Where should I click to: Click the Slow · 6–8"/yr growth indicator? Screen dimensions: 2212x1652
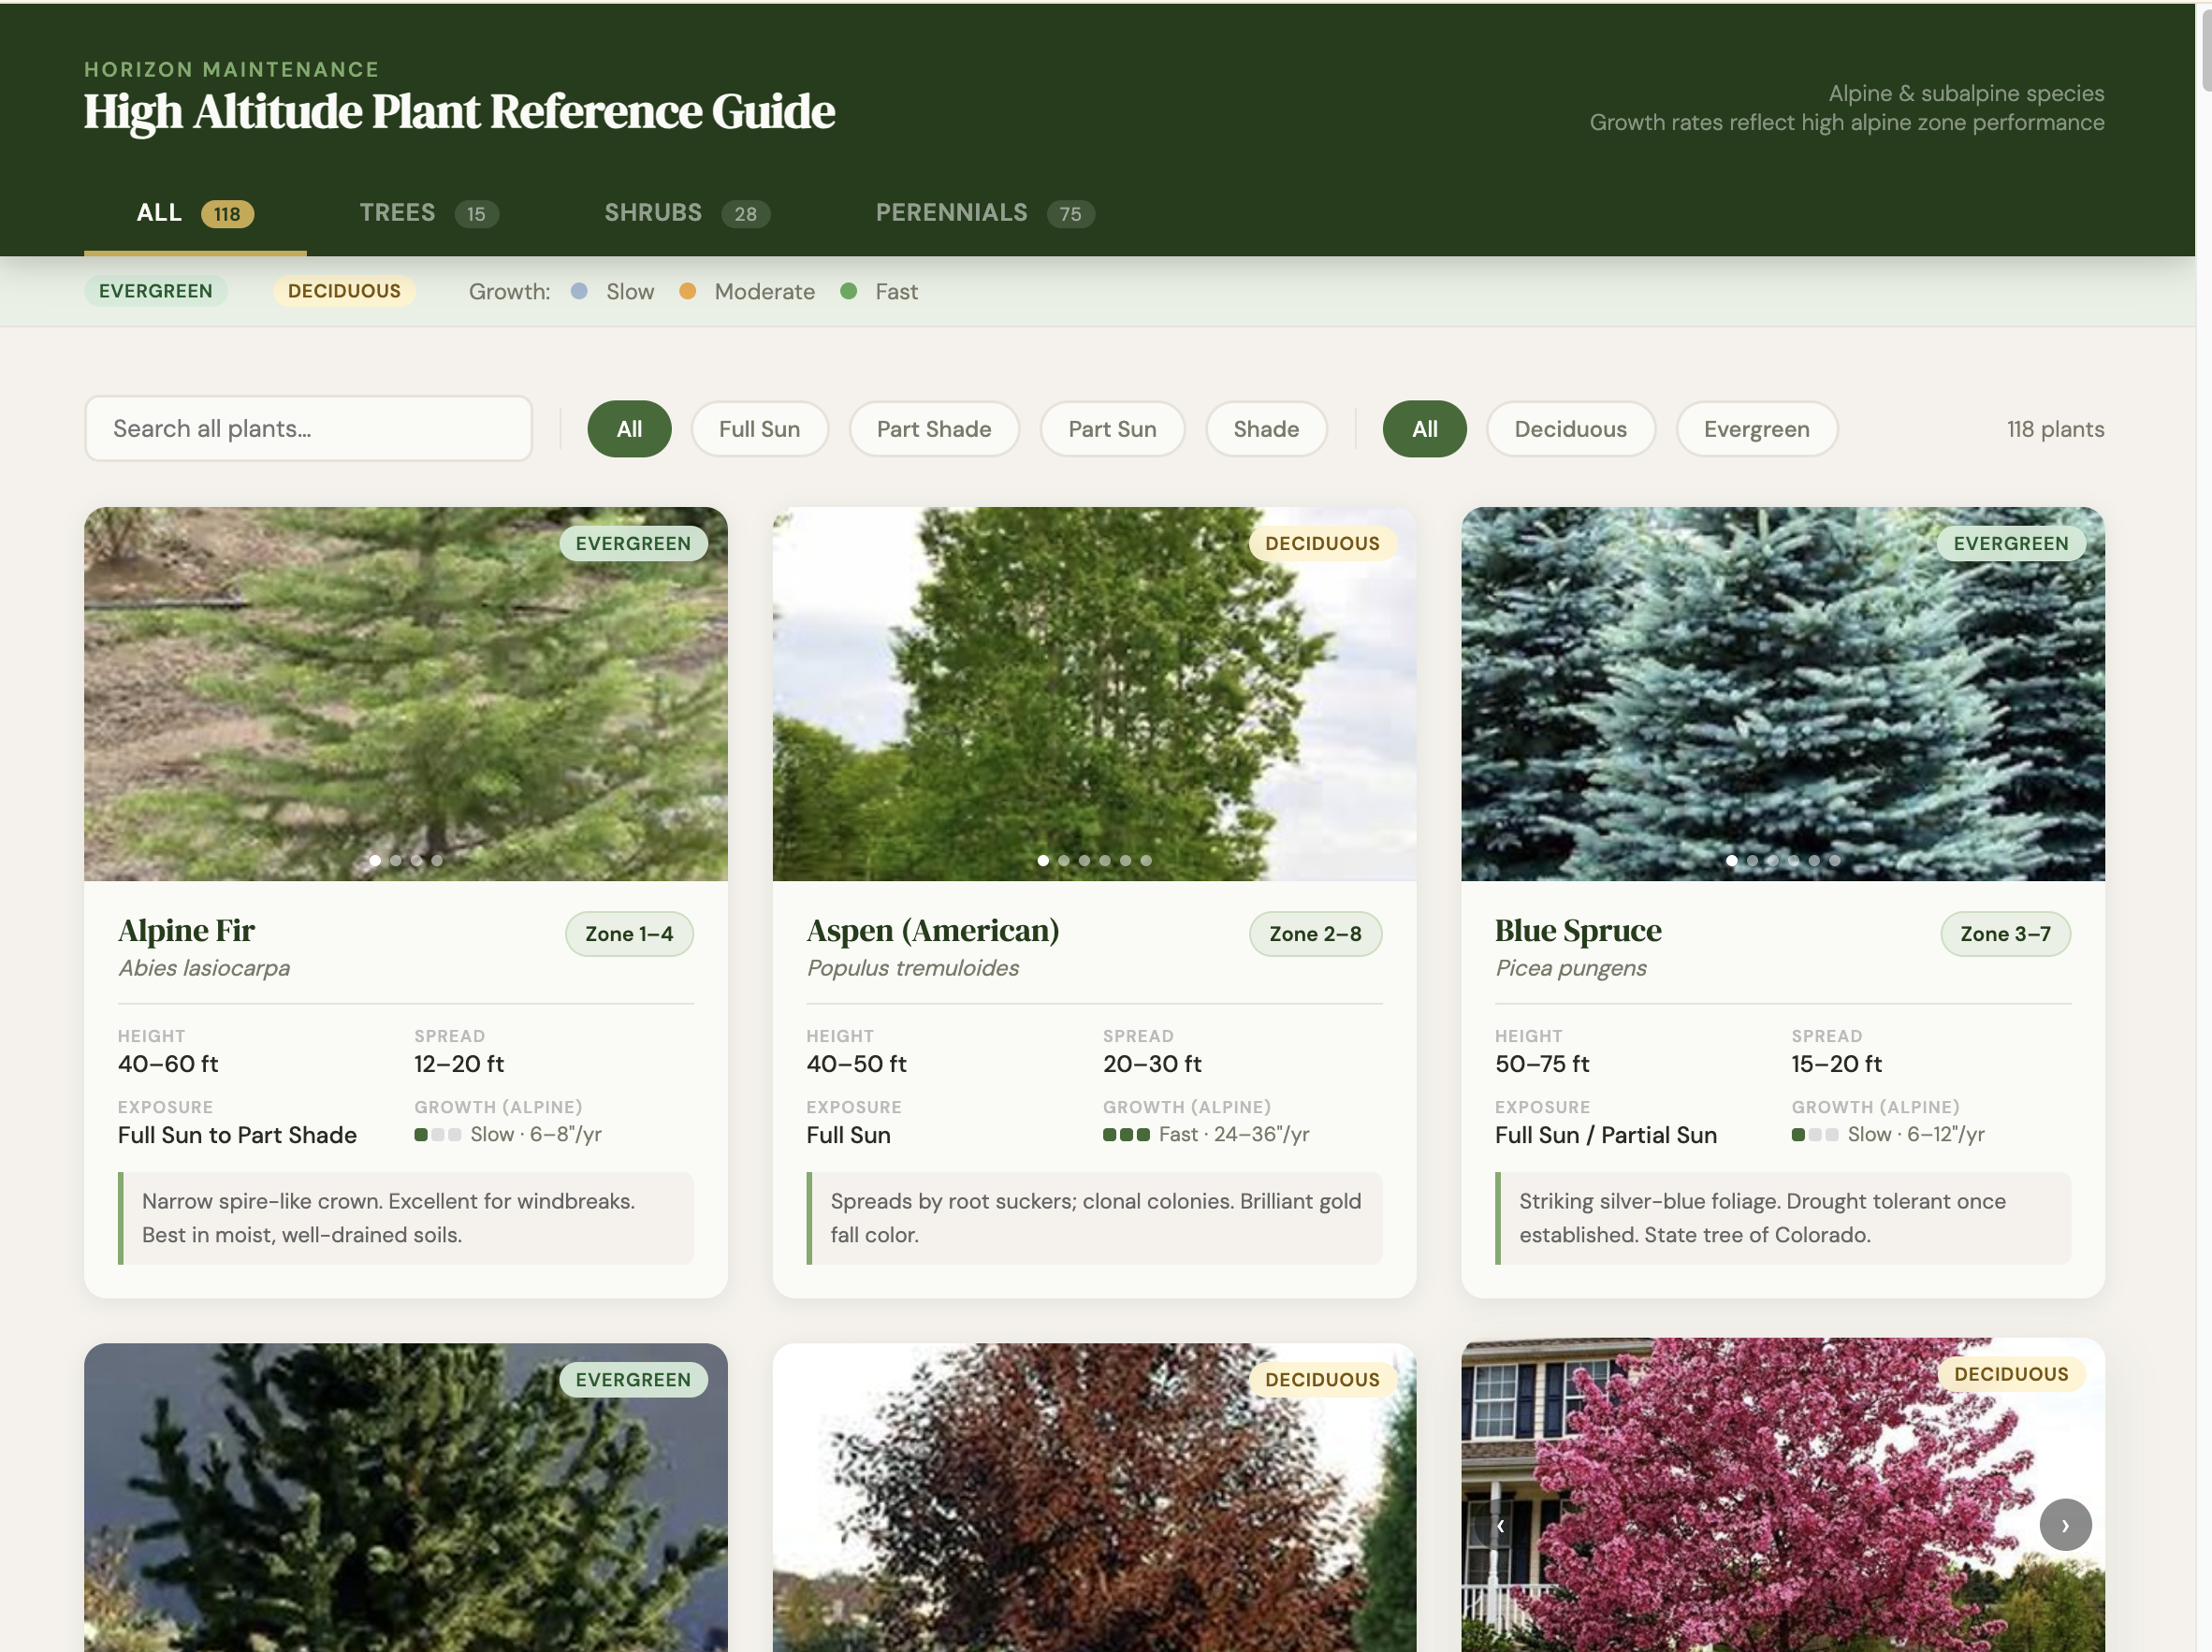(x=508, y=1135)
